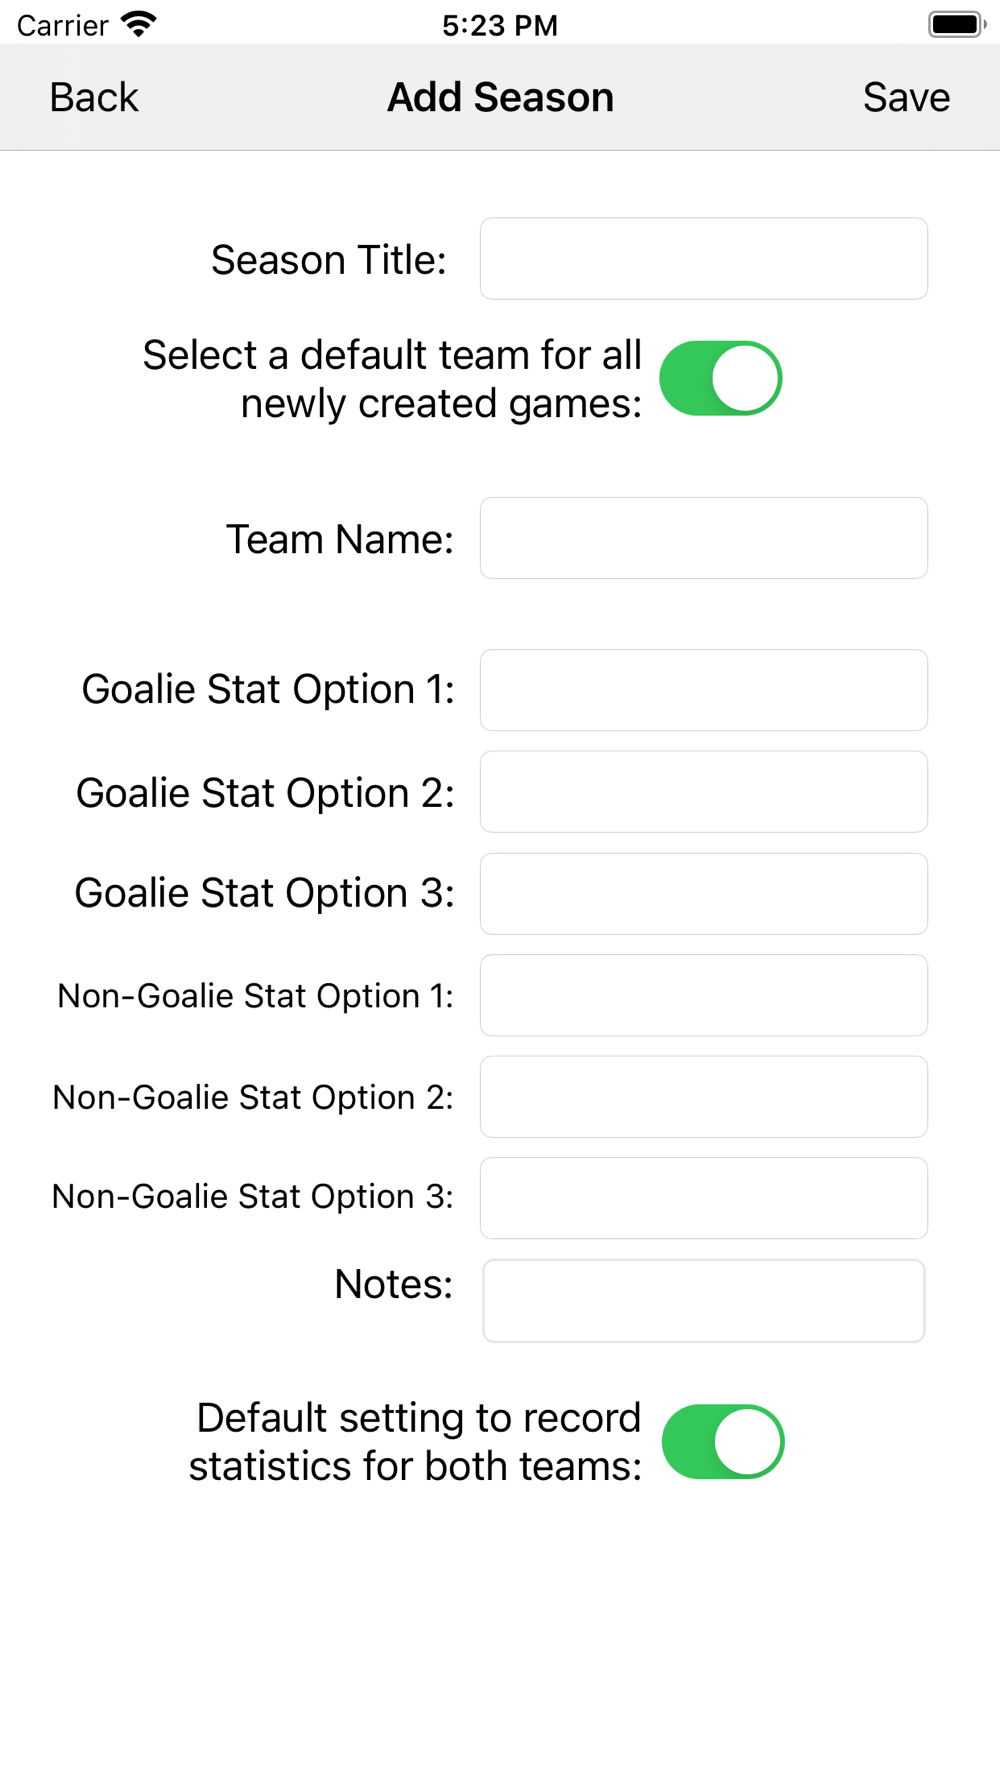1000x1778 pixels.
Task: Tap the Back button
Action: (94, 98)
